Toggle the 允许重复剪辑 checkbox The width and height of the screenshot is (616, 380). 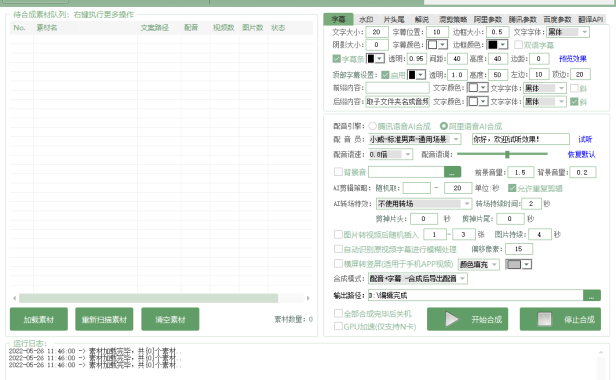coord(512,188)
